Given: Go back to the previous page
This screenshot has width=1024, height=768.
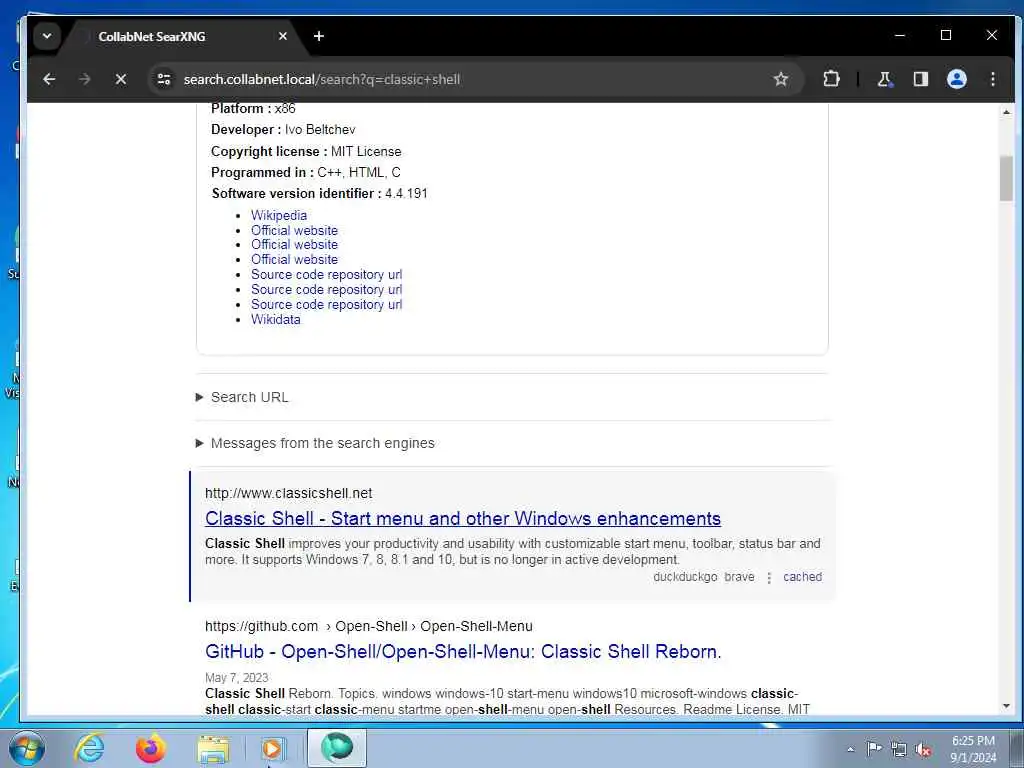Looking at the screenshot, I should 49,79.
